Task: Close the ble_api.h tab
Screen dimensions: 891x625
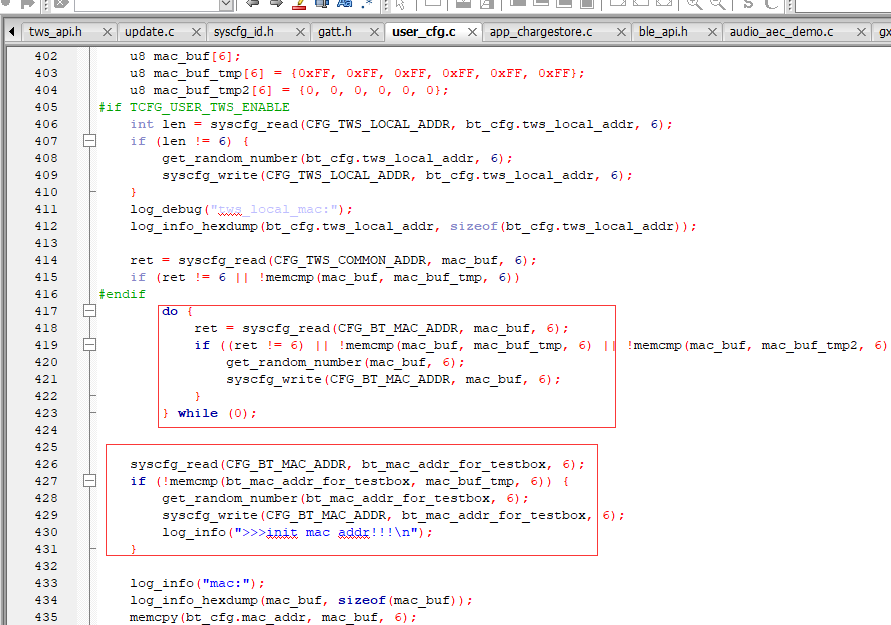Action: point(712,32)
